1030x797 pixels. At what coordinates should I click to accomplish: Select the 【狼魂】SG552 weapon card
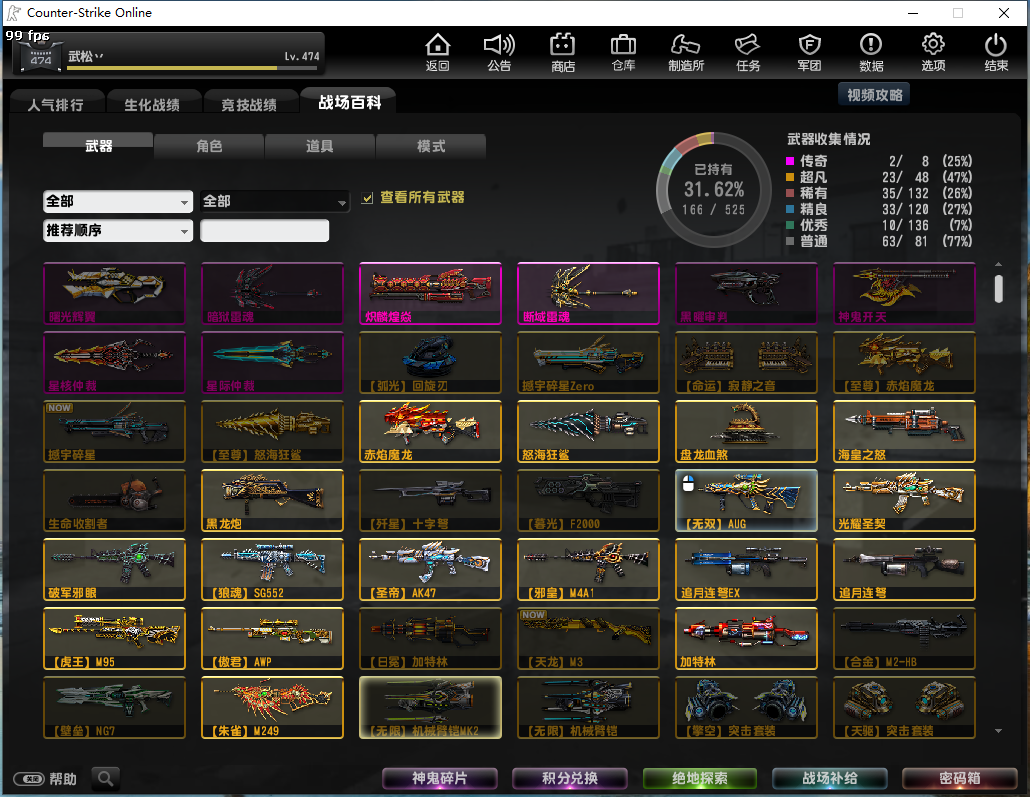coord(273,570)
